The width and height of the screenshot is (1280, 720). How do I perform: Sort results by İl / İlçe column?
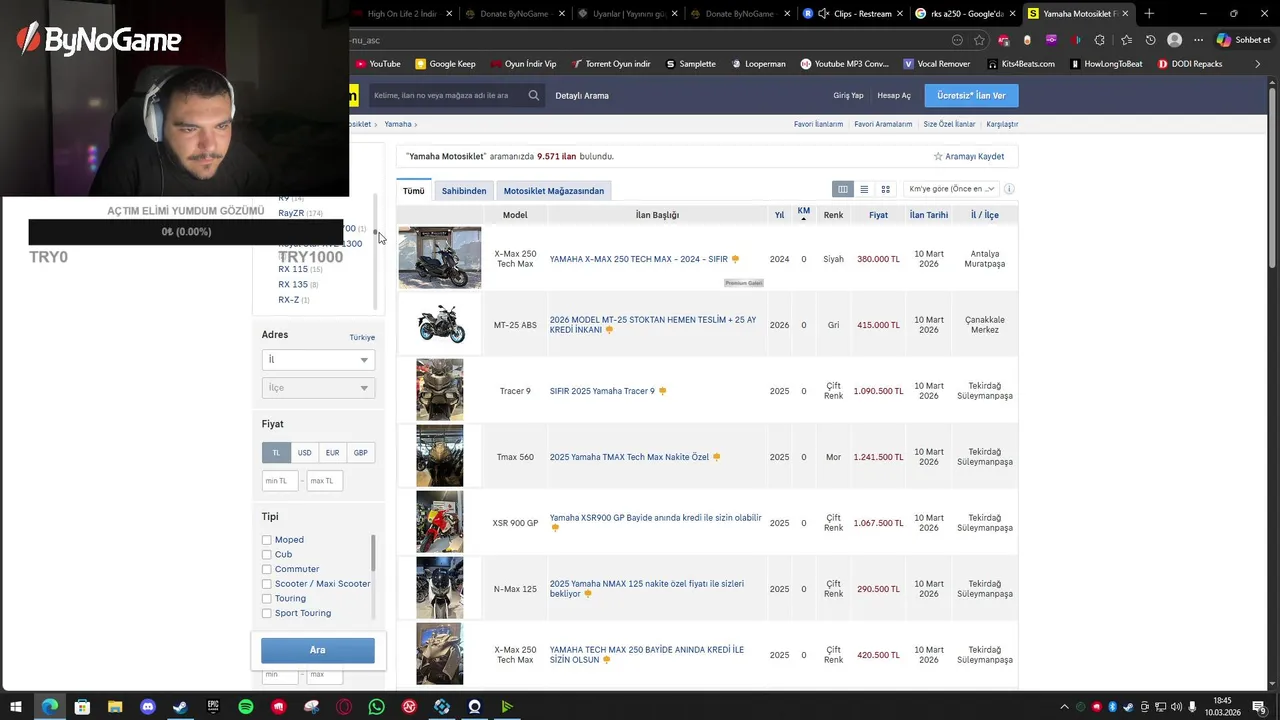[x=985, y=215]
